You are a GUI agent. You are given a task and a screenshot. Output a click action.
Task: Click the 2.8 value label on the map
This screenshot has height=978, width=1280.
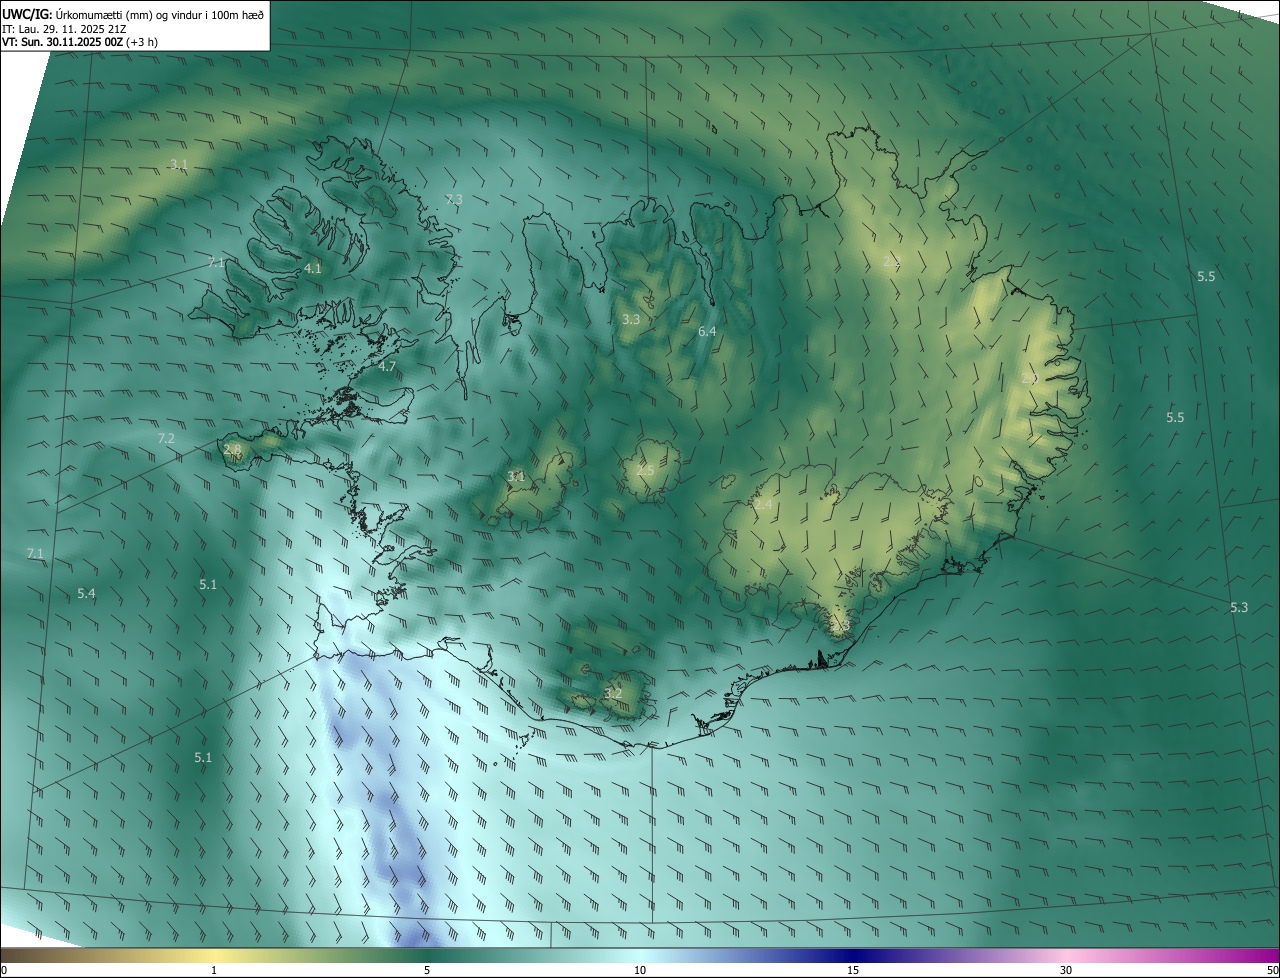coord(232,451)
